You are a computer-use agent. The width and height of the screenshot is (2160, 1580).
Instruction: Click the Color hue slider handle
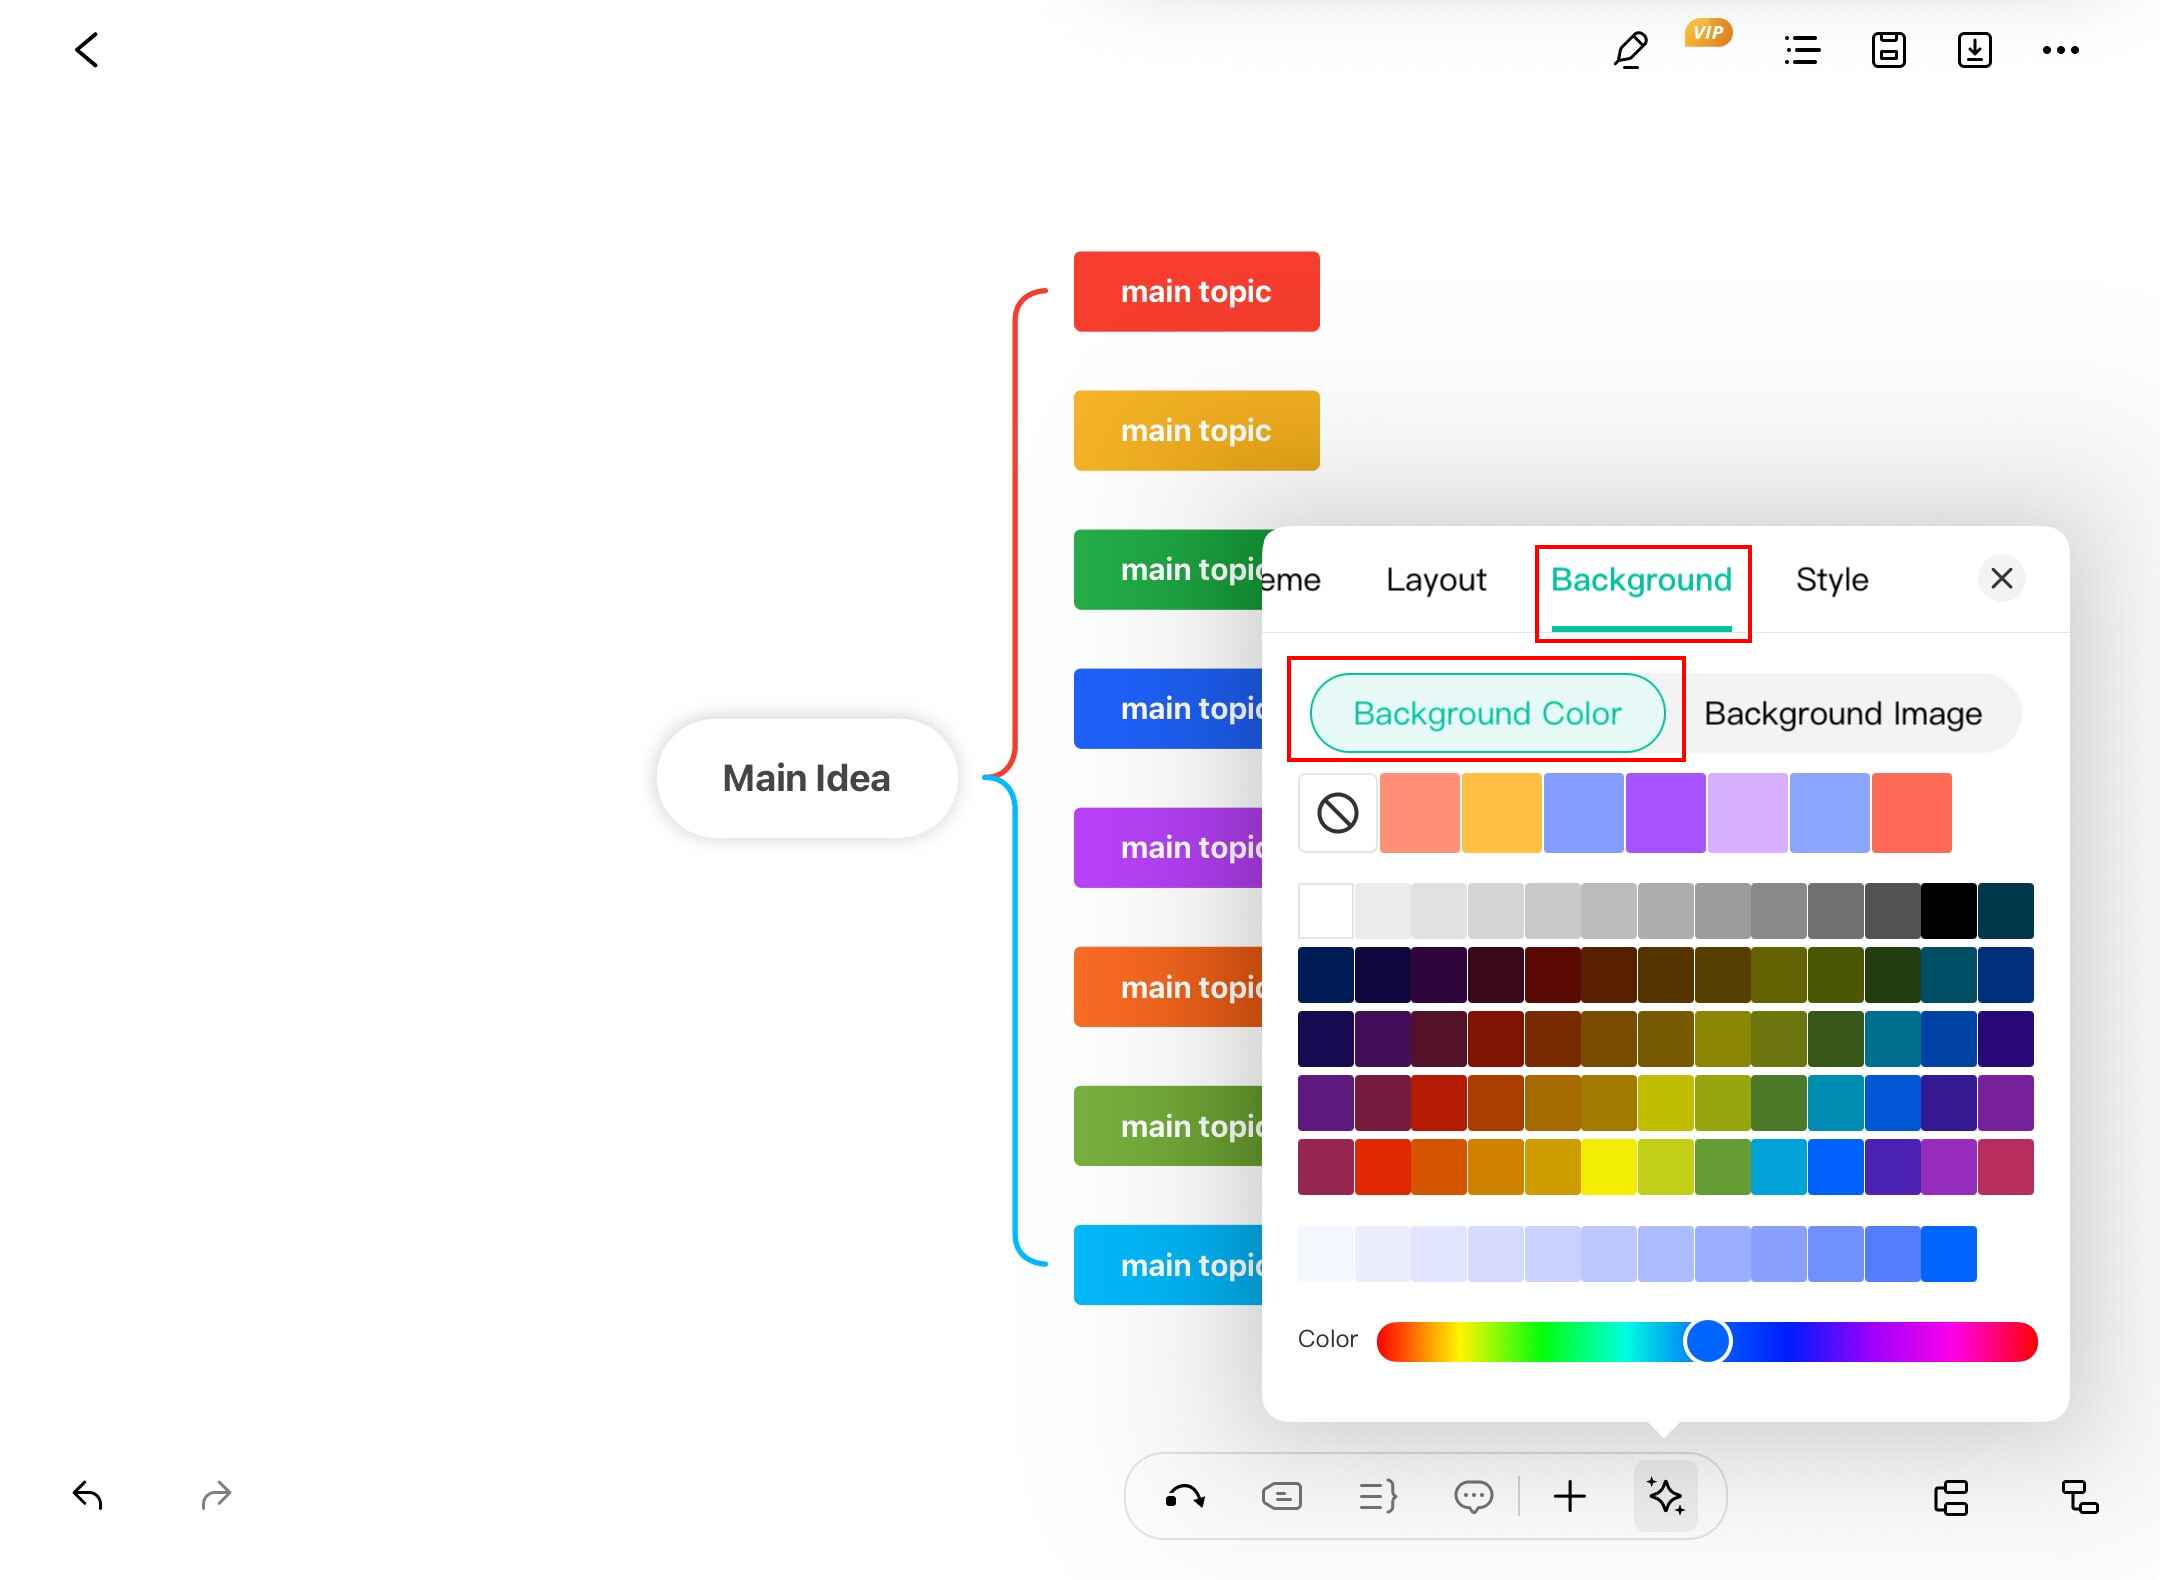click(1707, 1341)
